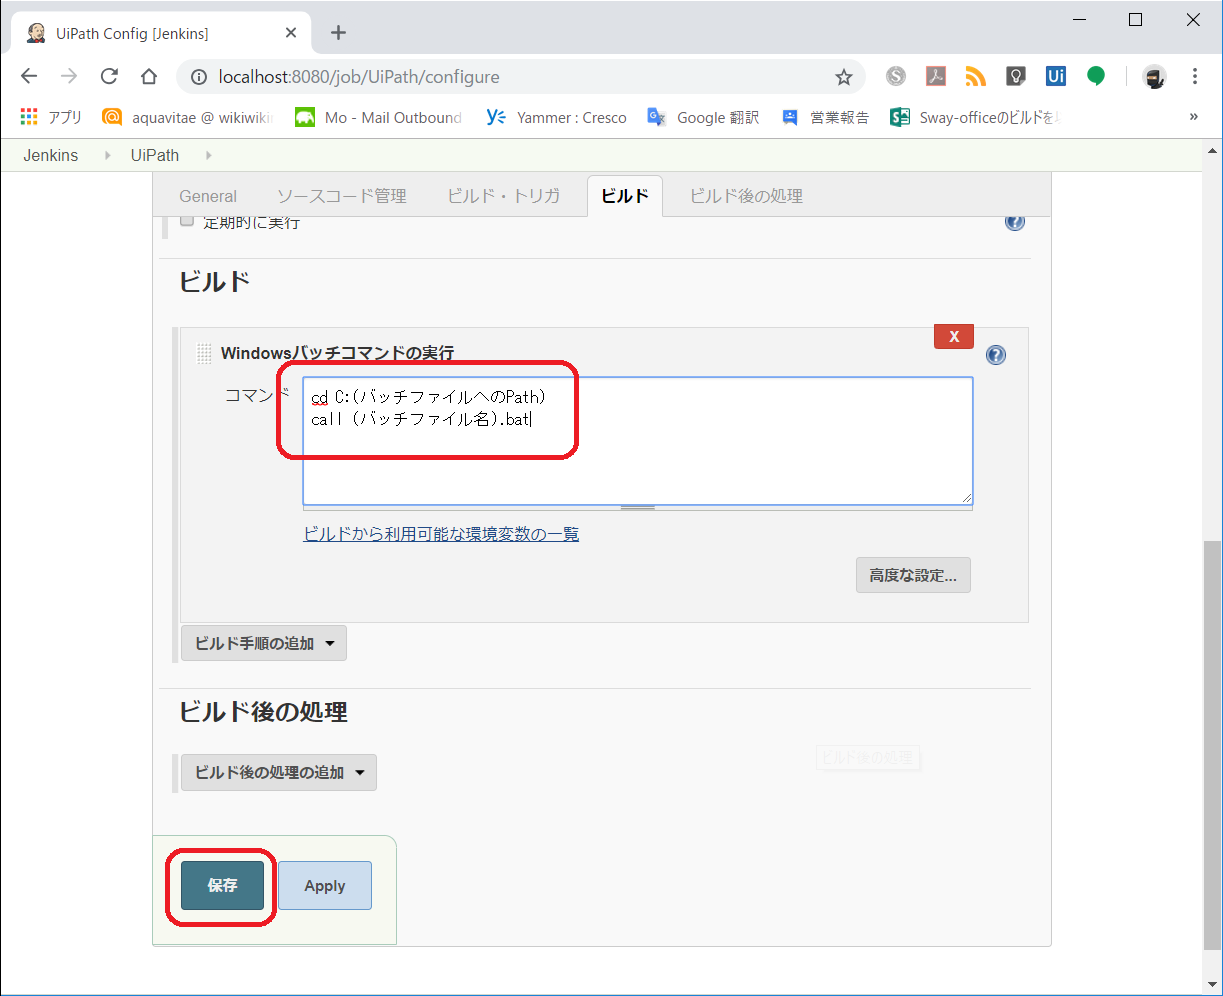Go to the browser home page icon

click(x=149, y=77)
